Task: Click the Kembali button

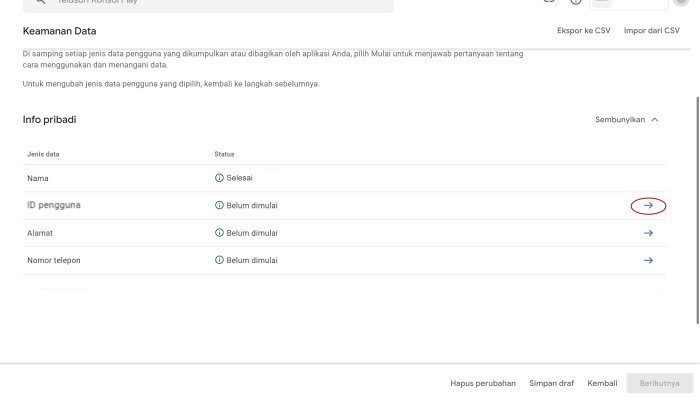Action: (x=602, y=383)
